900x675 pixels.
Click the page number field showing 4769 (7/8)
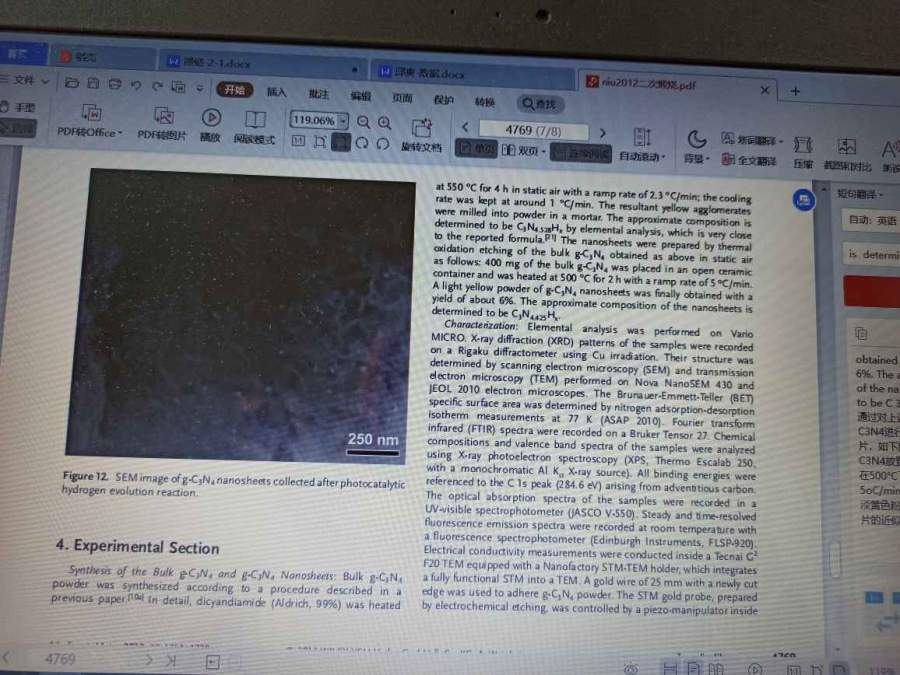pyautogui.click(x=533, y=130)
